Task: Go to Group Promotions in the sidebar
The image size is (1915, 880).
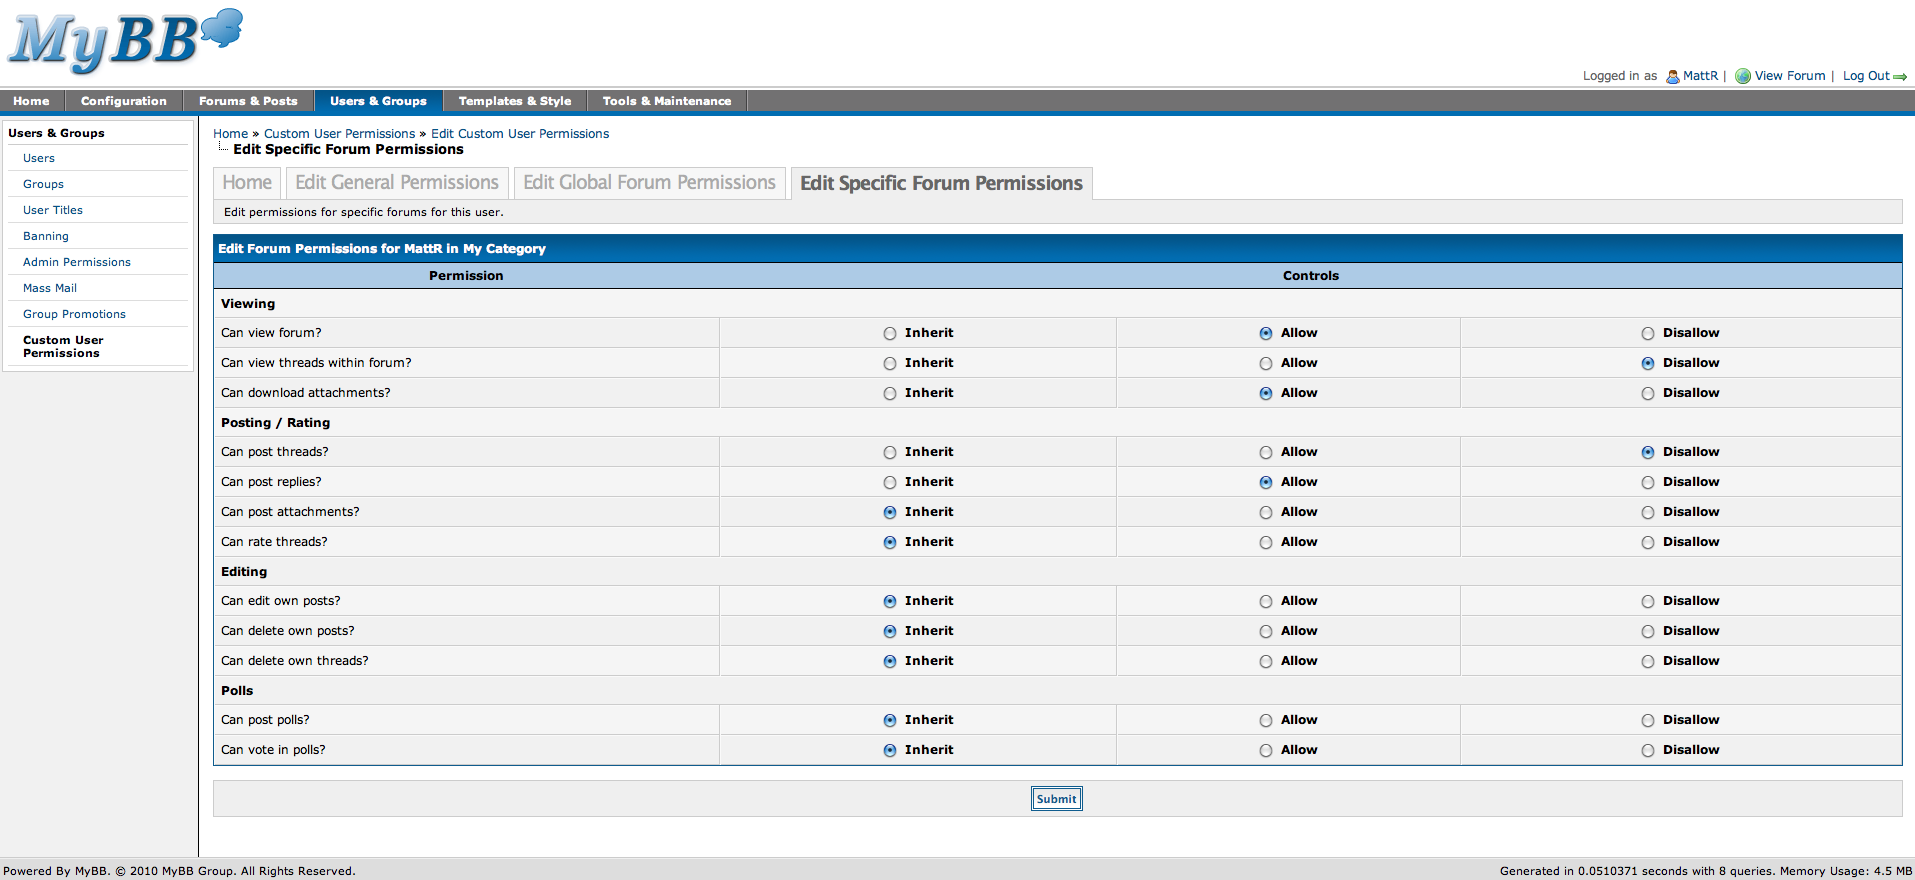Action: tap(74, 314)
